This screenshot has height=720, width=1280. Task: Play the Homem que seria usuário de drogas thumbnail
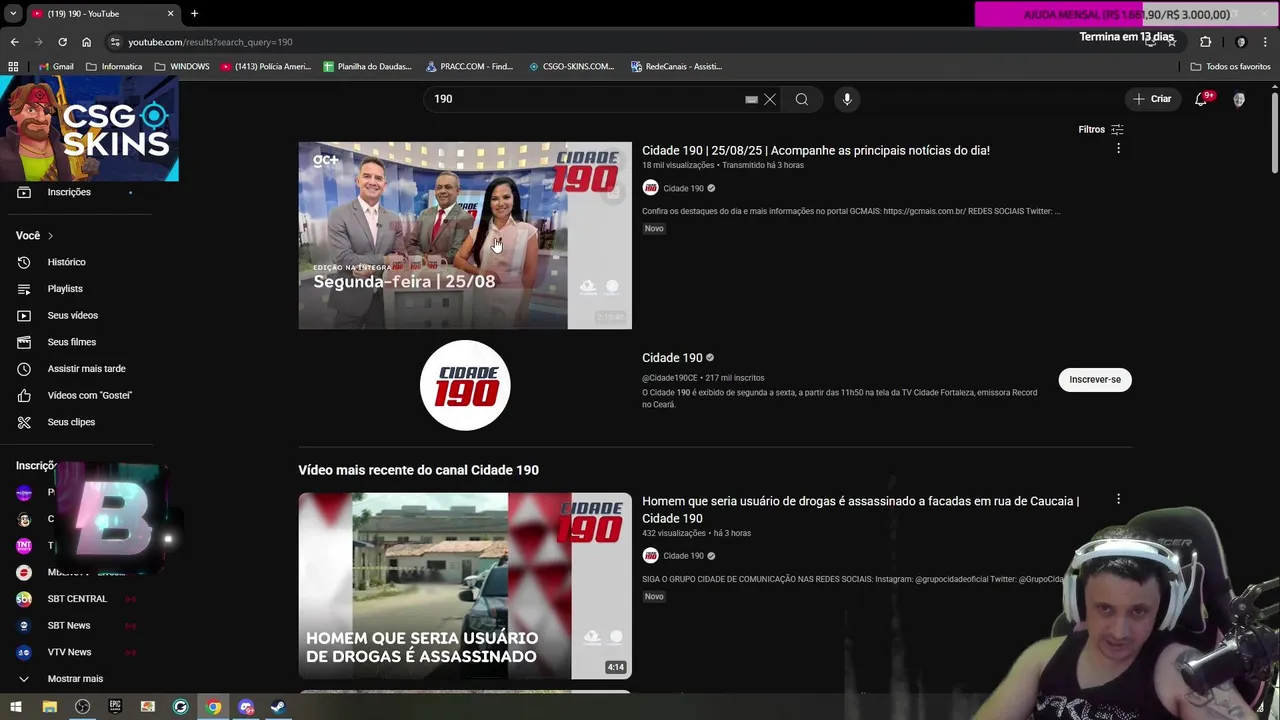pos(465,586)
